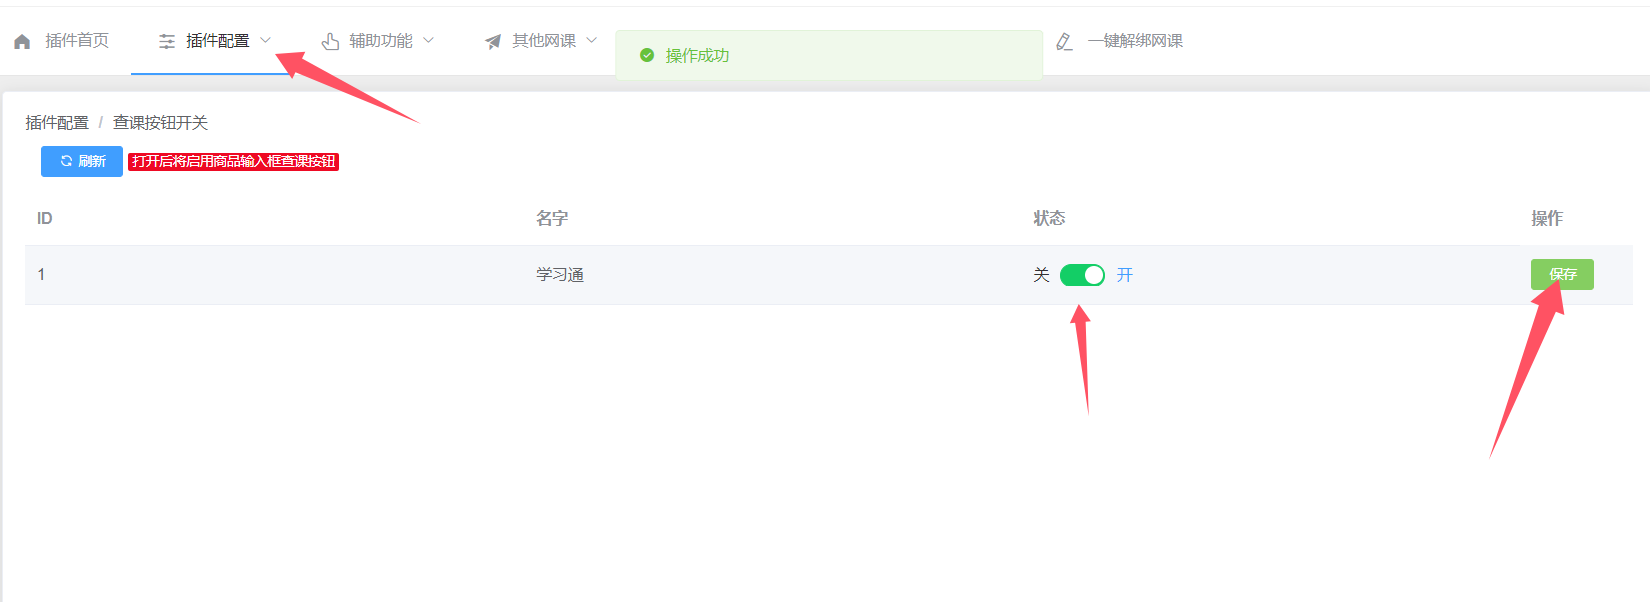Viewport: 1650px width, 602px height.
Task: Click the 学习通 name cell
Action: point(560,275)
